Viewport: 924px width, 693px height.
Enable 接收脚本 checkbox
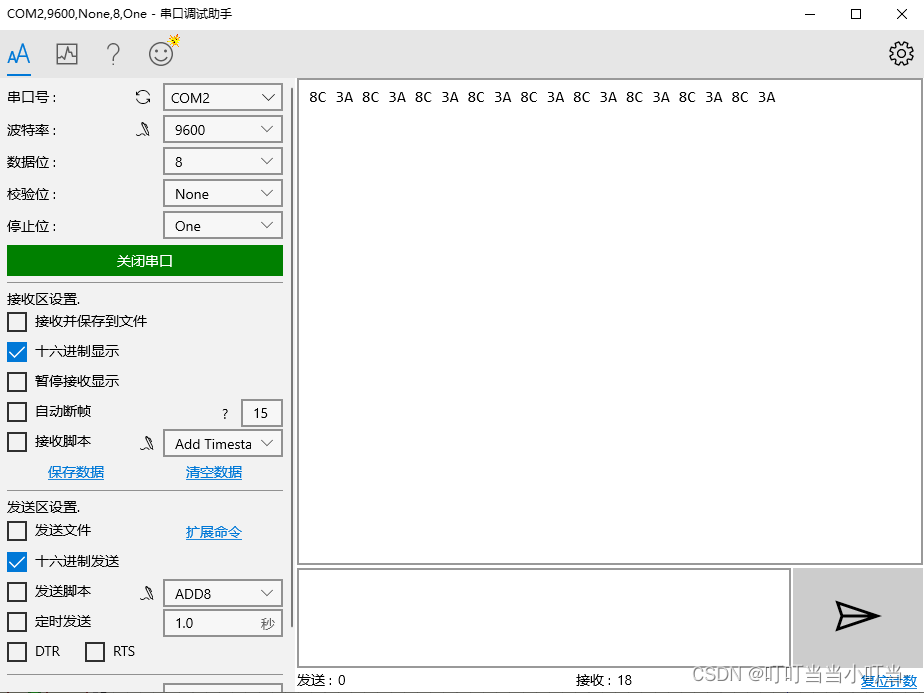(17, 442)
